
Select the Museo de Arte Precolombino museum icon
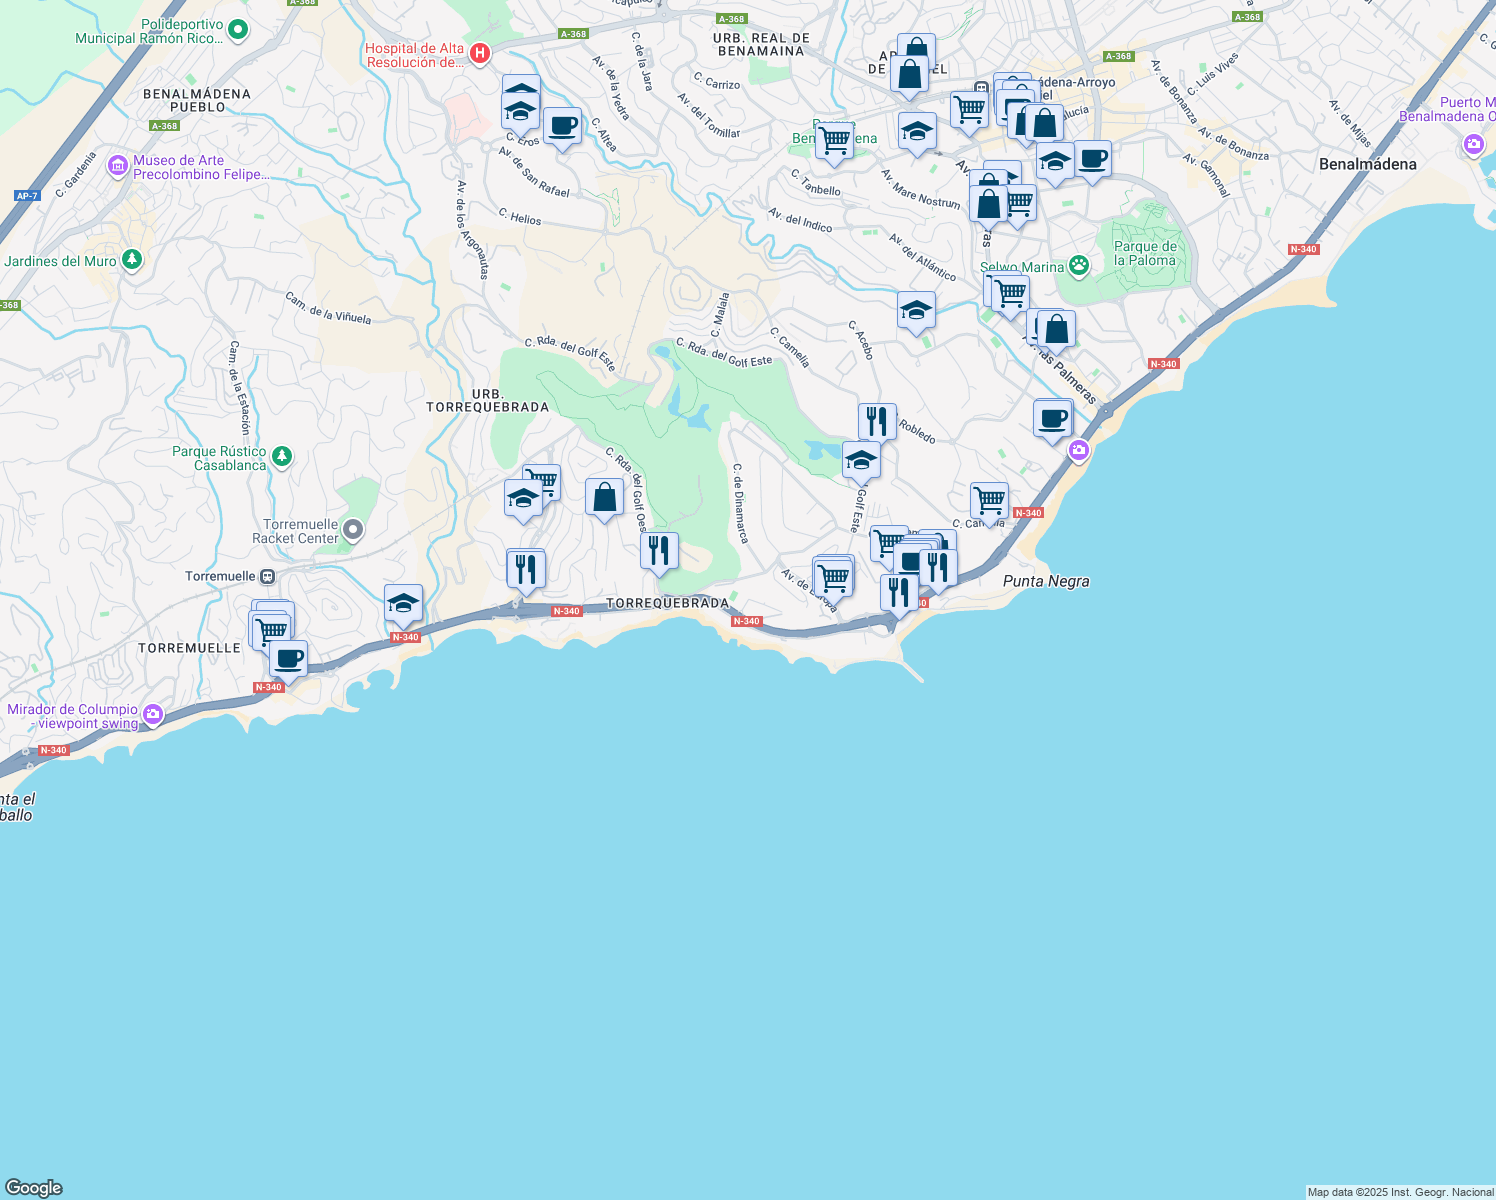pyautogui.click(x=117, y=166)
